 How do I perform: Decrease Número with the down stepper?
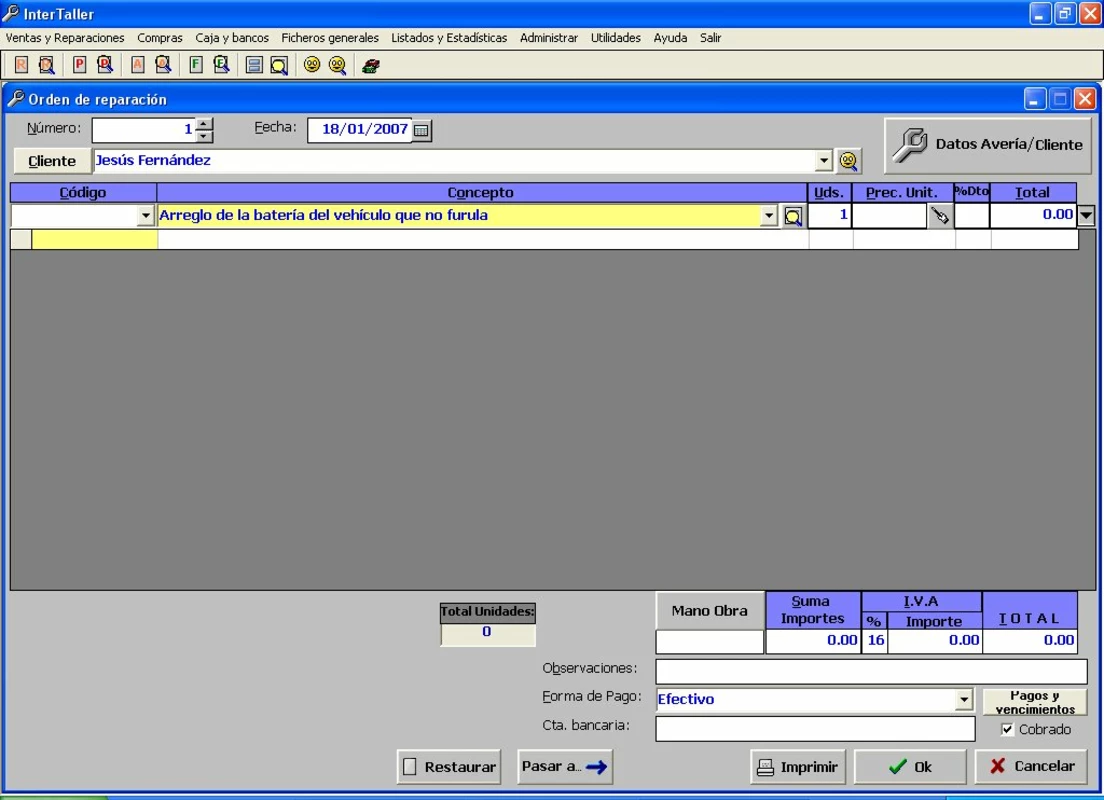(203, 136)
